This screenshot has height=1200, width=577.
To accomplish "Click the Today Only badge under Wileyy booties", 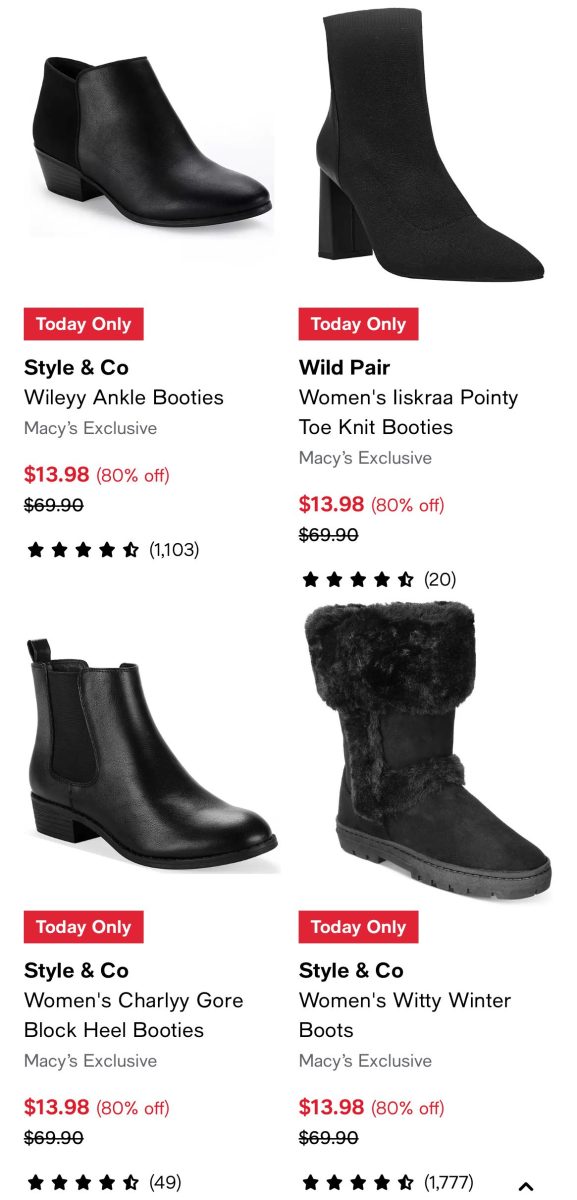I will click(83, 324).
